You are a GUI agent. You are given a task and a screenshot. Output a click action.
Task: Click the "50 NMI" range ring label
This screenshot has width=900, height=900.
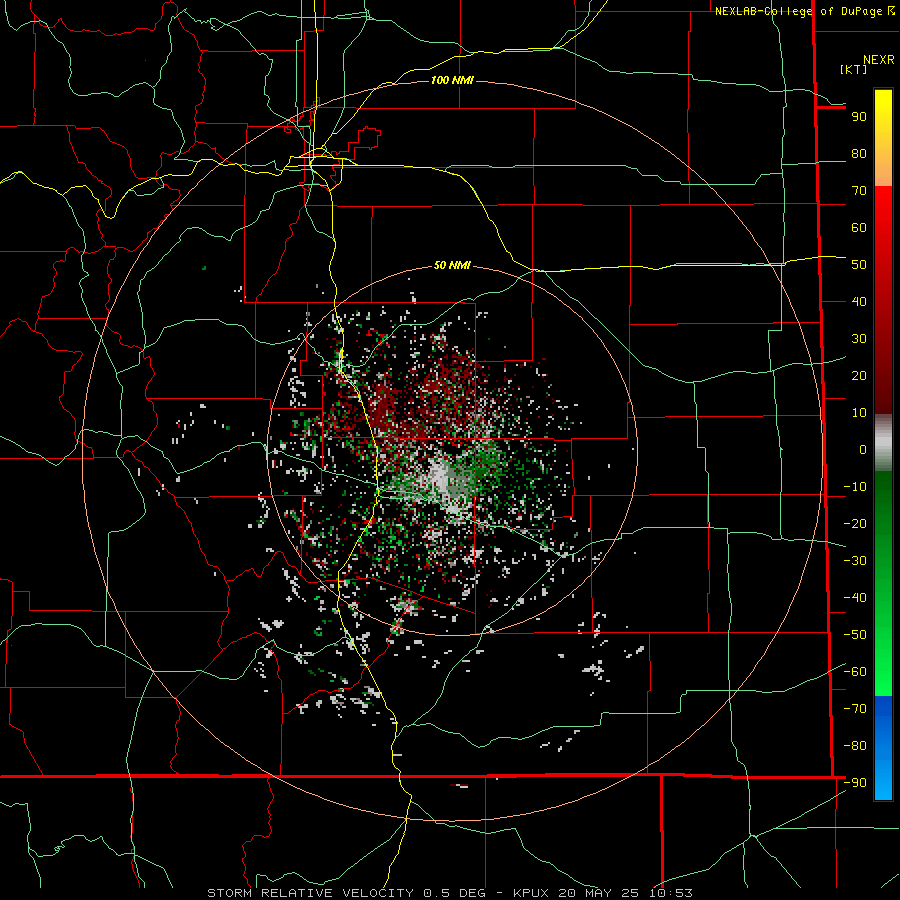(x=452, y=265)
